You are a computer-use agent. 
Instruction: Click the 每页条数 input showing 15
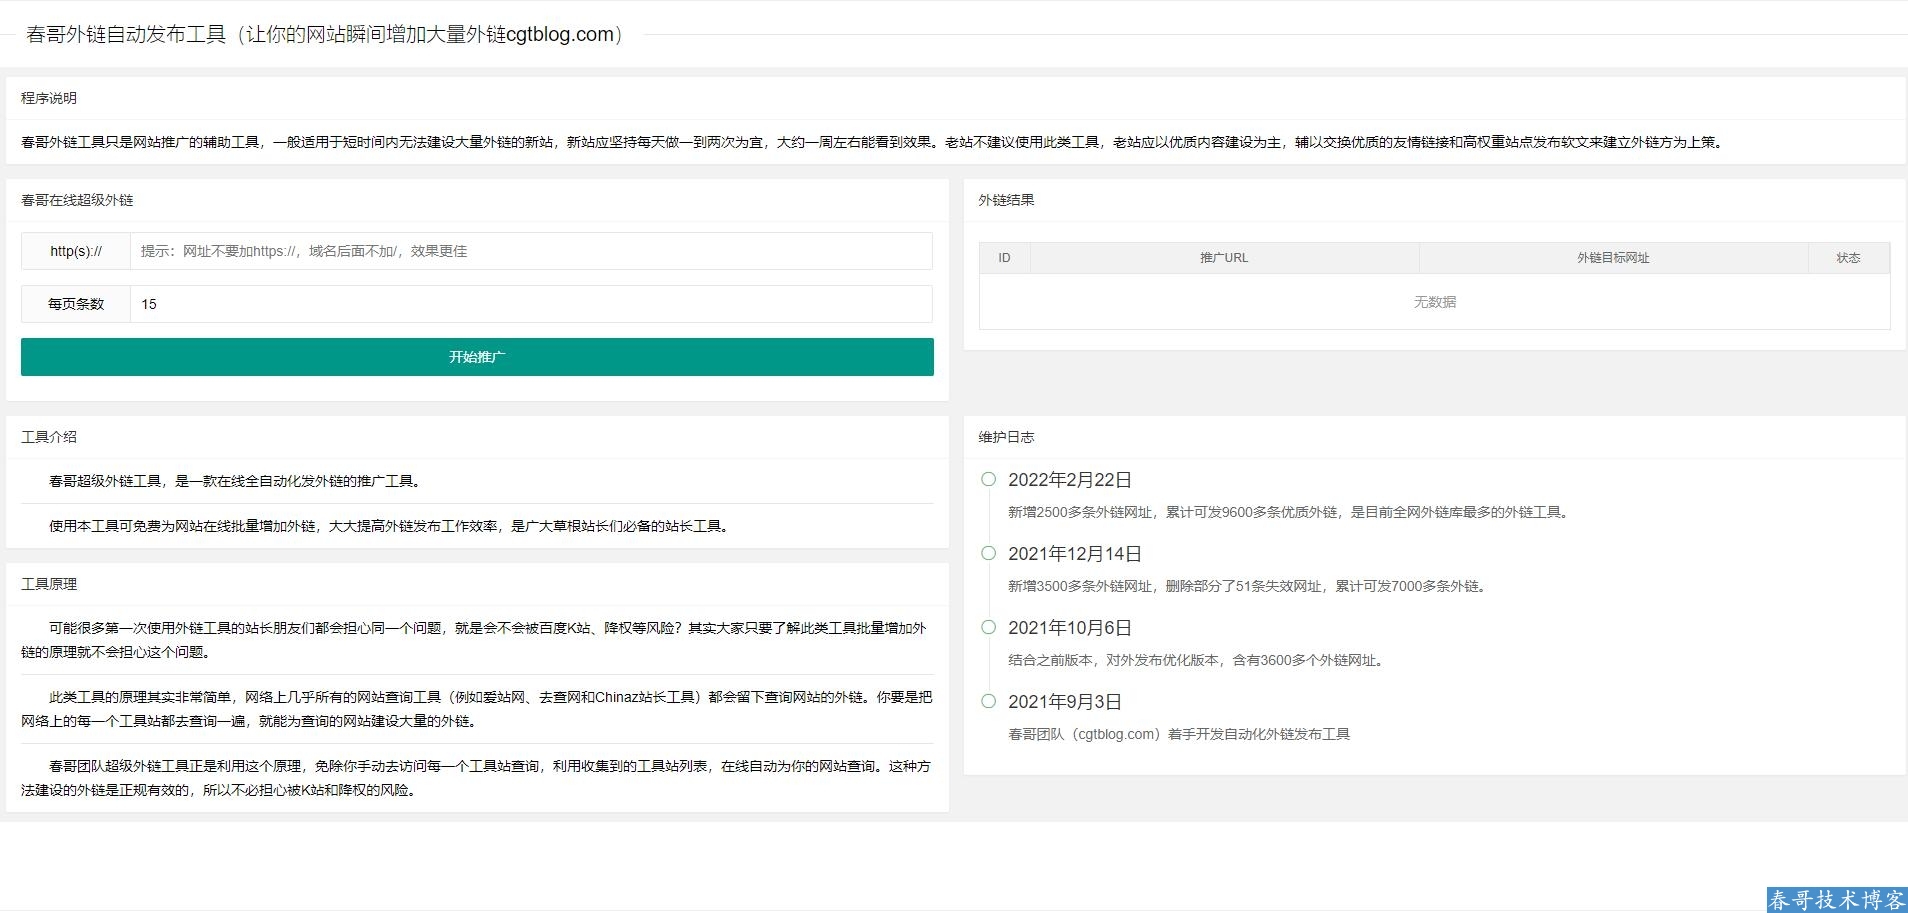point(530,304)
